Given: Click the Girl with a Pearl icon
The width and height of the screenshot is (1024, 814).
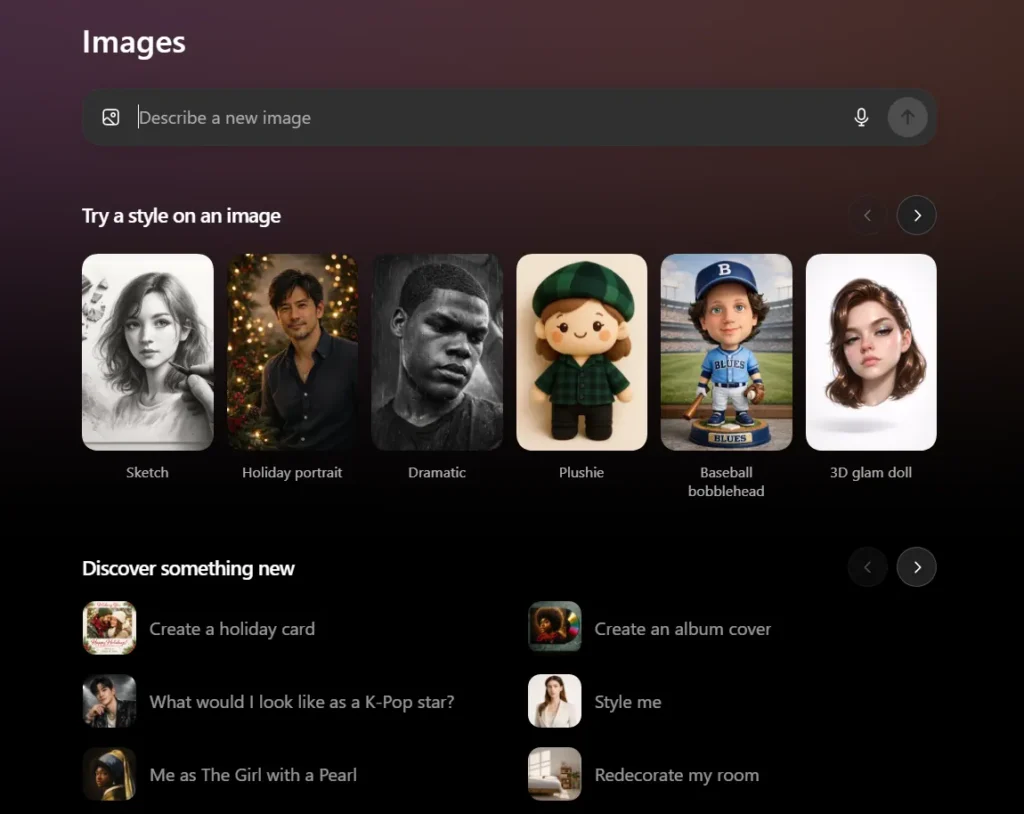Looking at the screenshot, I should pyautogui.click(x=109, y=774).
